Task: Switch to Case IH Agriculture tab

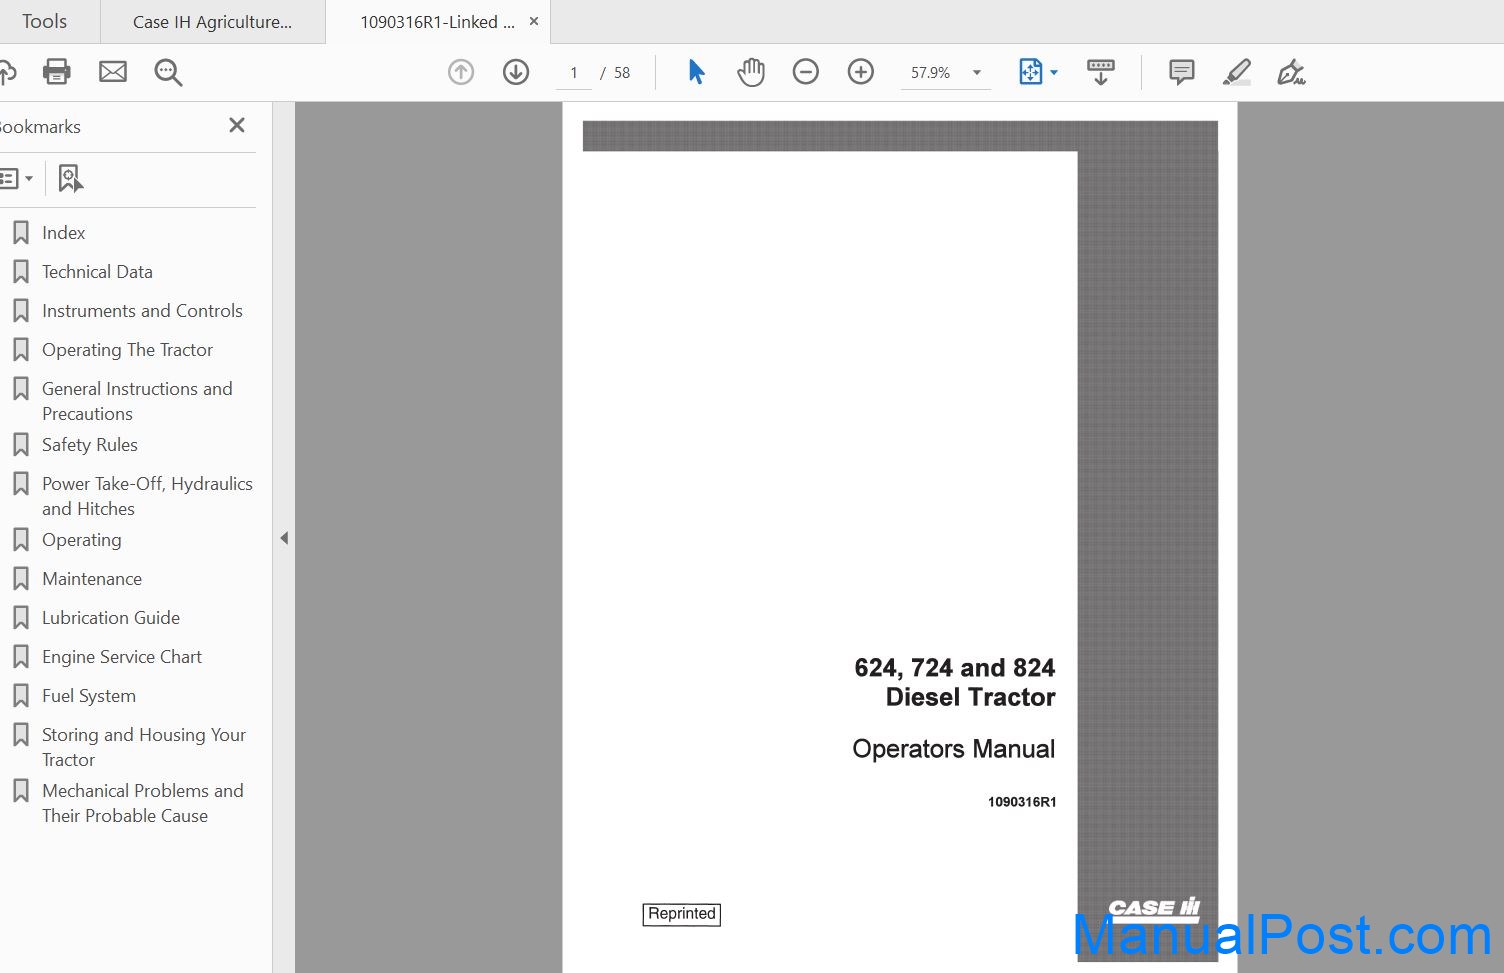Action: click(x=213, y=22)
